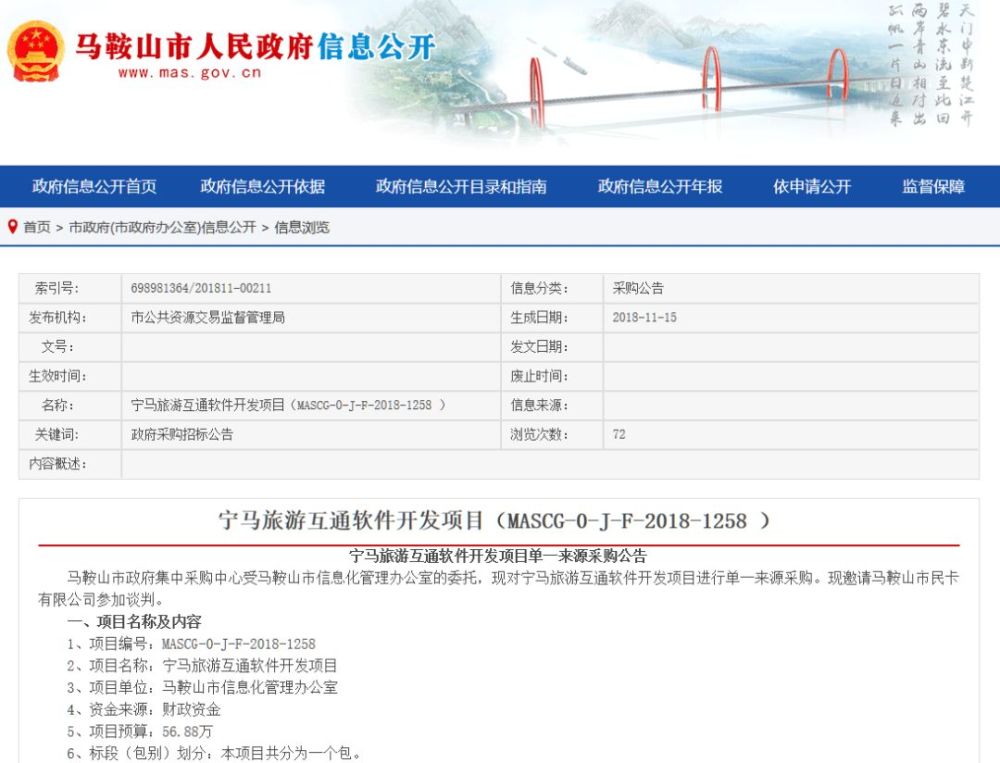The height and width of the screenshot is (763, 1000).
Task: Click the 信息分类 label
Action: pos(539,288)
